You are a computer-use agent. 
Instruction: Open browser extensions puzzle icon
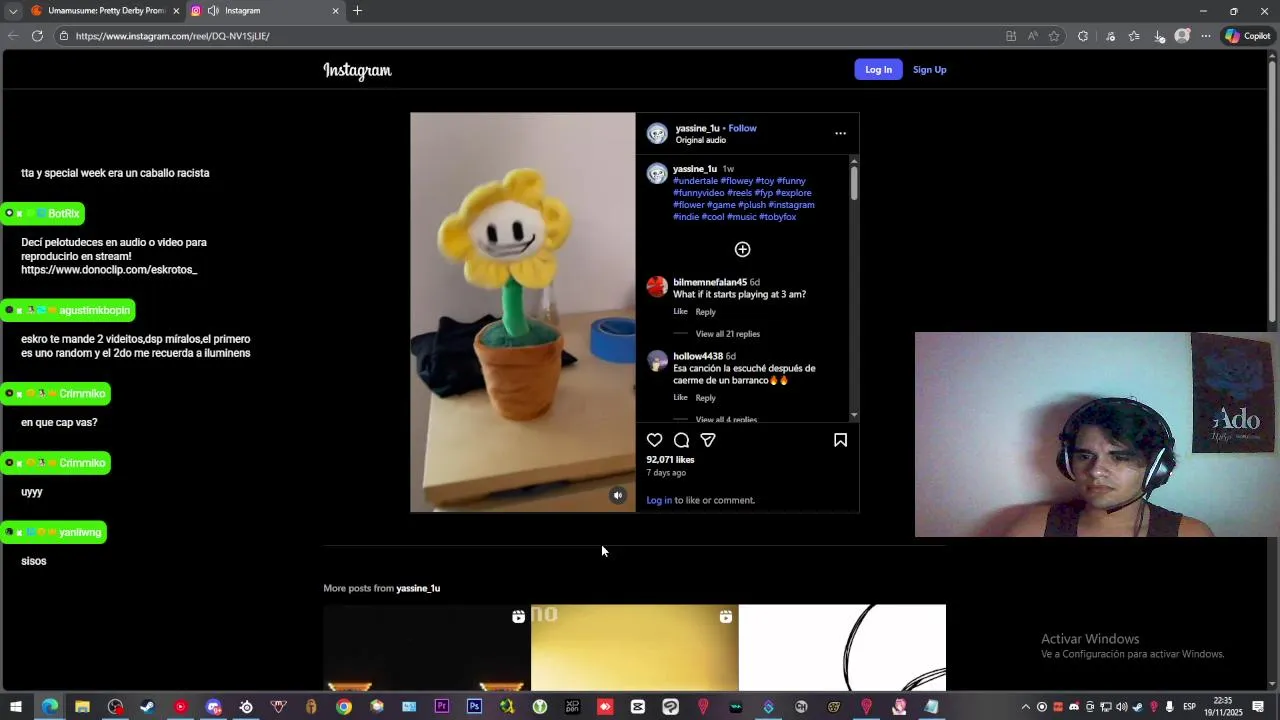(1083, 36)
